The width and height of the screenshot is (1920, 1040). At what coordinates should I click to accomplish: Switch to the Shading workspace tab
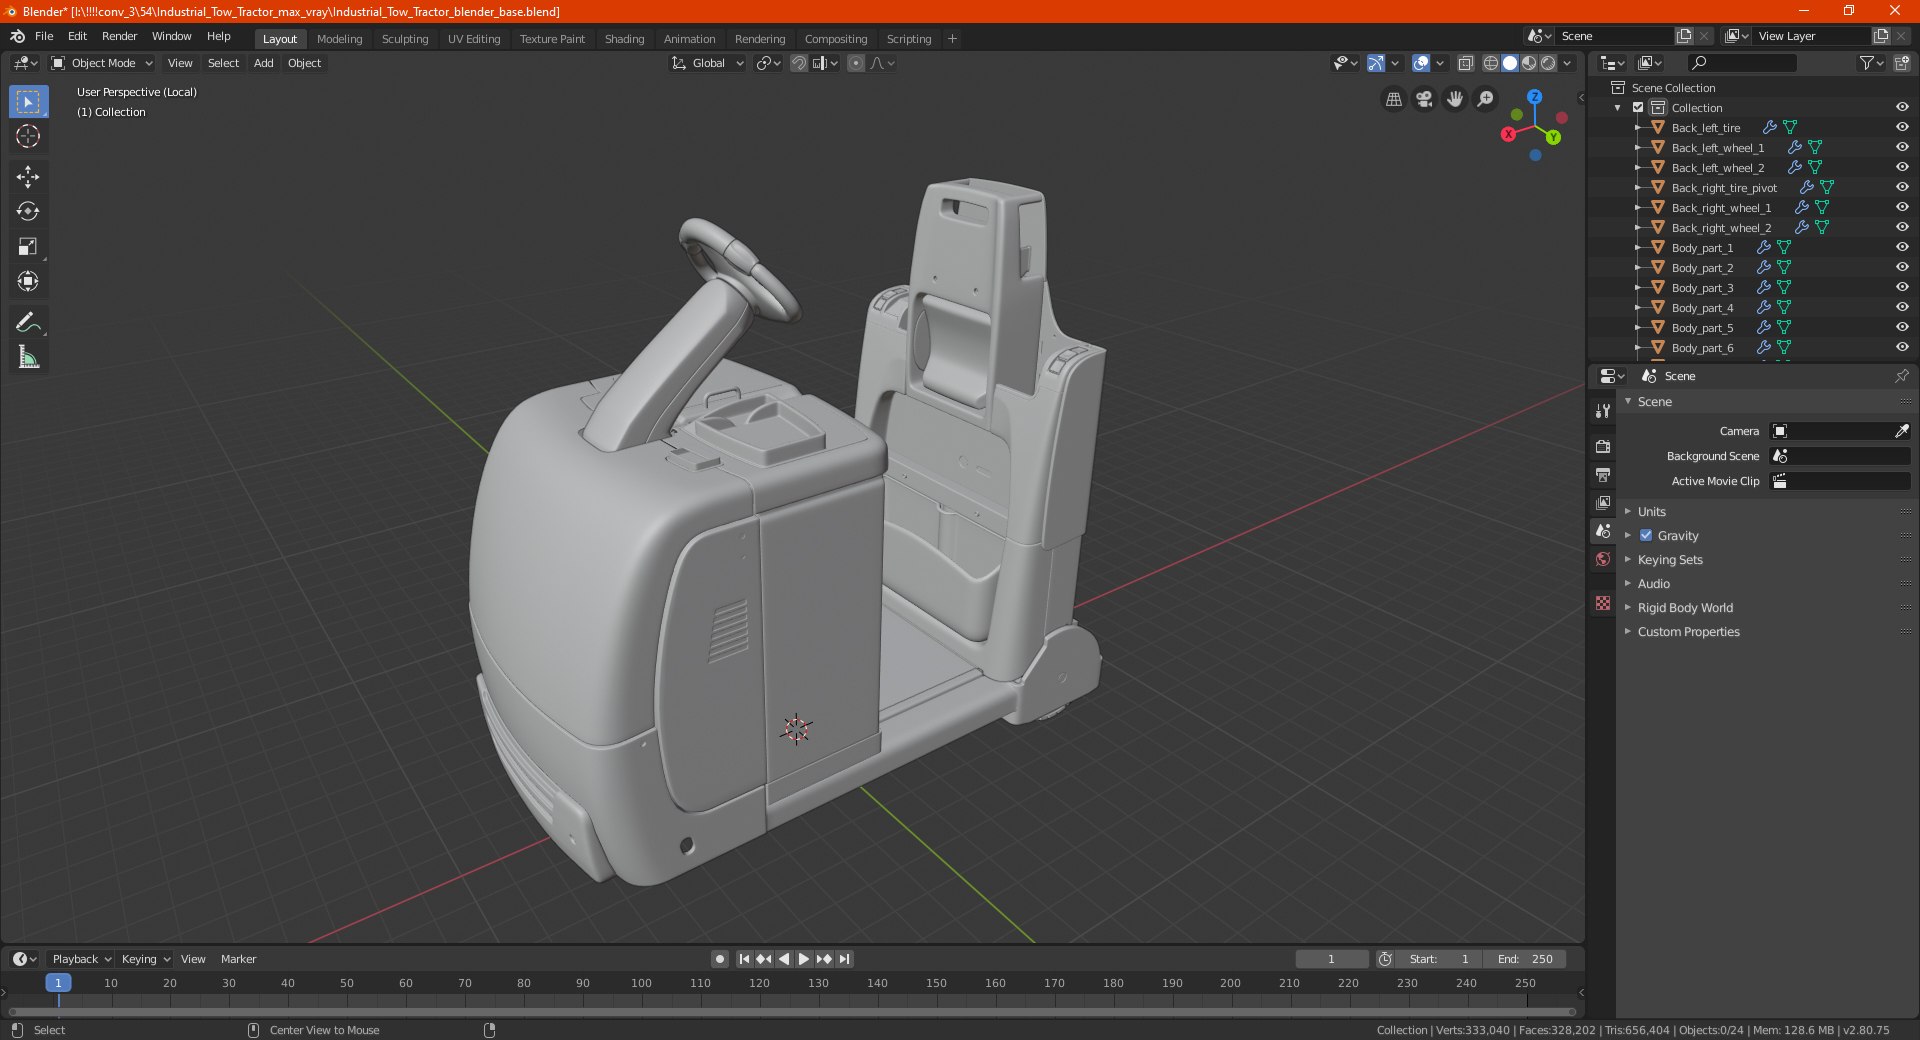click(624, 39)
